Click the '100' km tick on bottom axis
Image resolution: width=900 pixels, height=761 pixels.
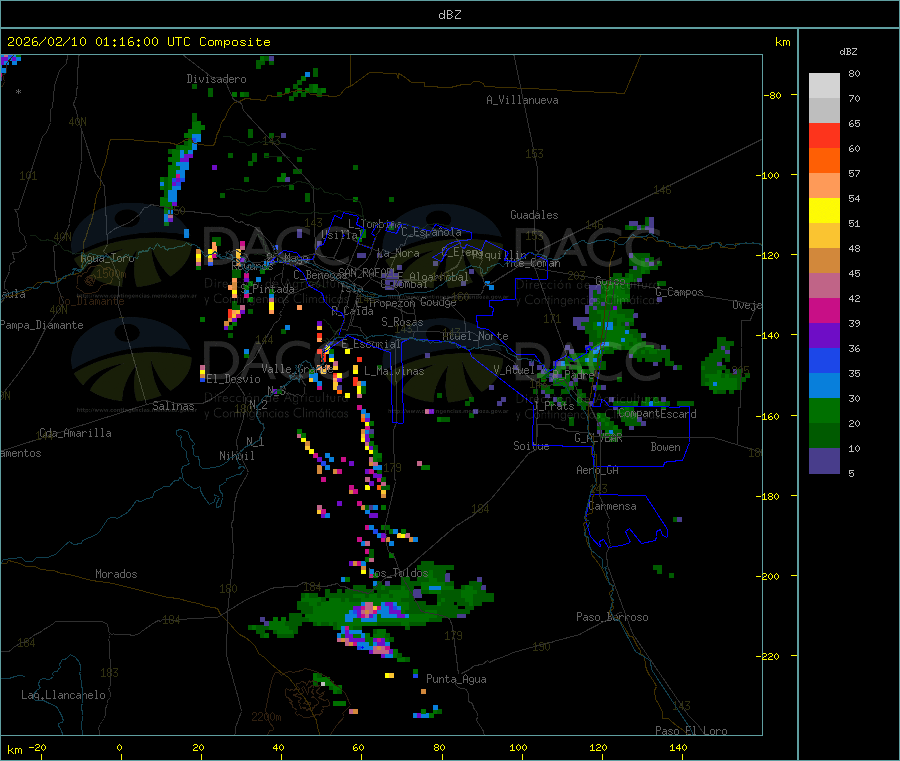point(518,747)
